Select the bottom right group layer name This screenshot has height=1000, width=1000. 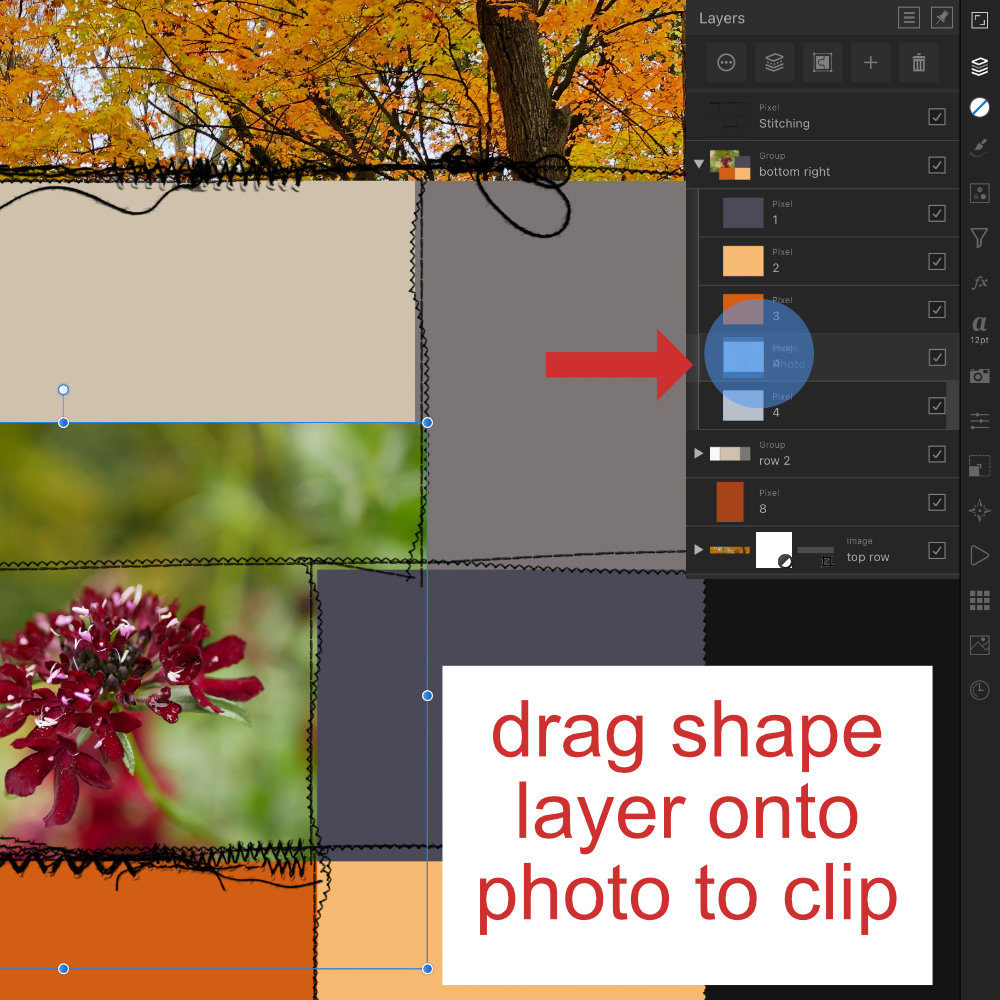[x=795, y=172]
